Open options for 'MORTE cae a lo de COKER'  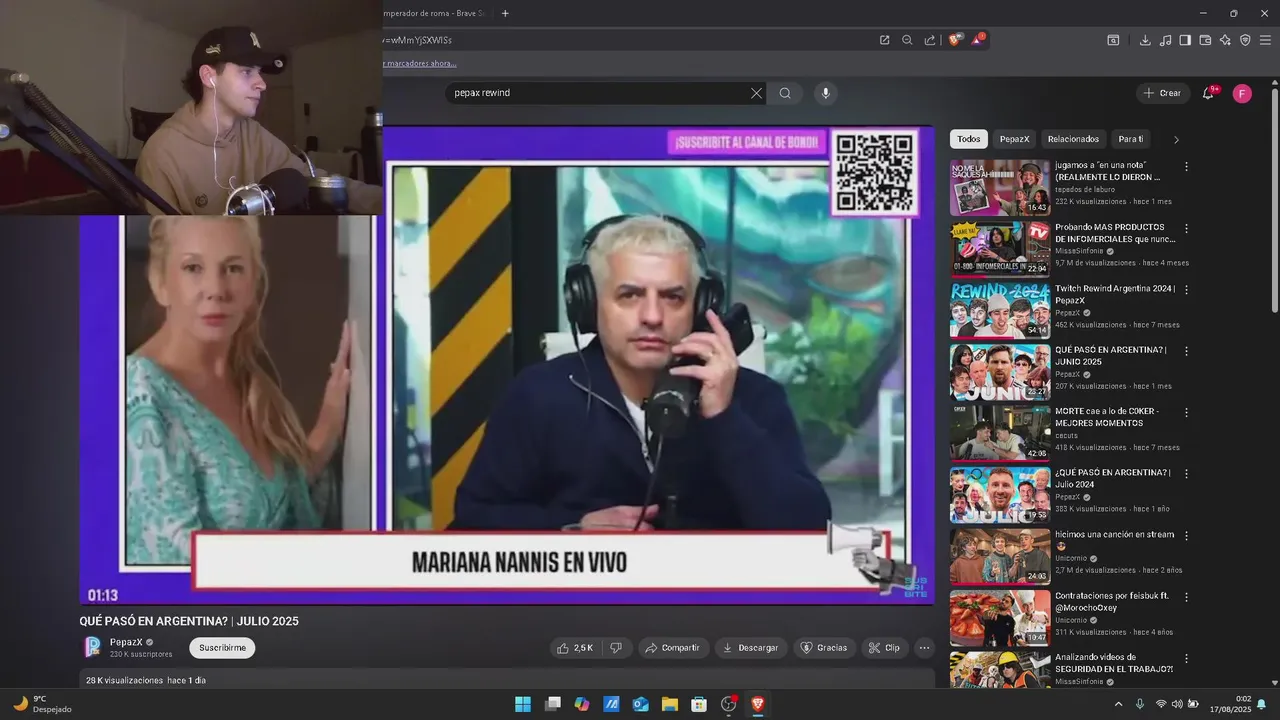pyautogui.click(x=1186, y=412)
